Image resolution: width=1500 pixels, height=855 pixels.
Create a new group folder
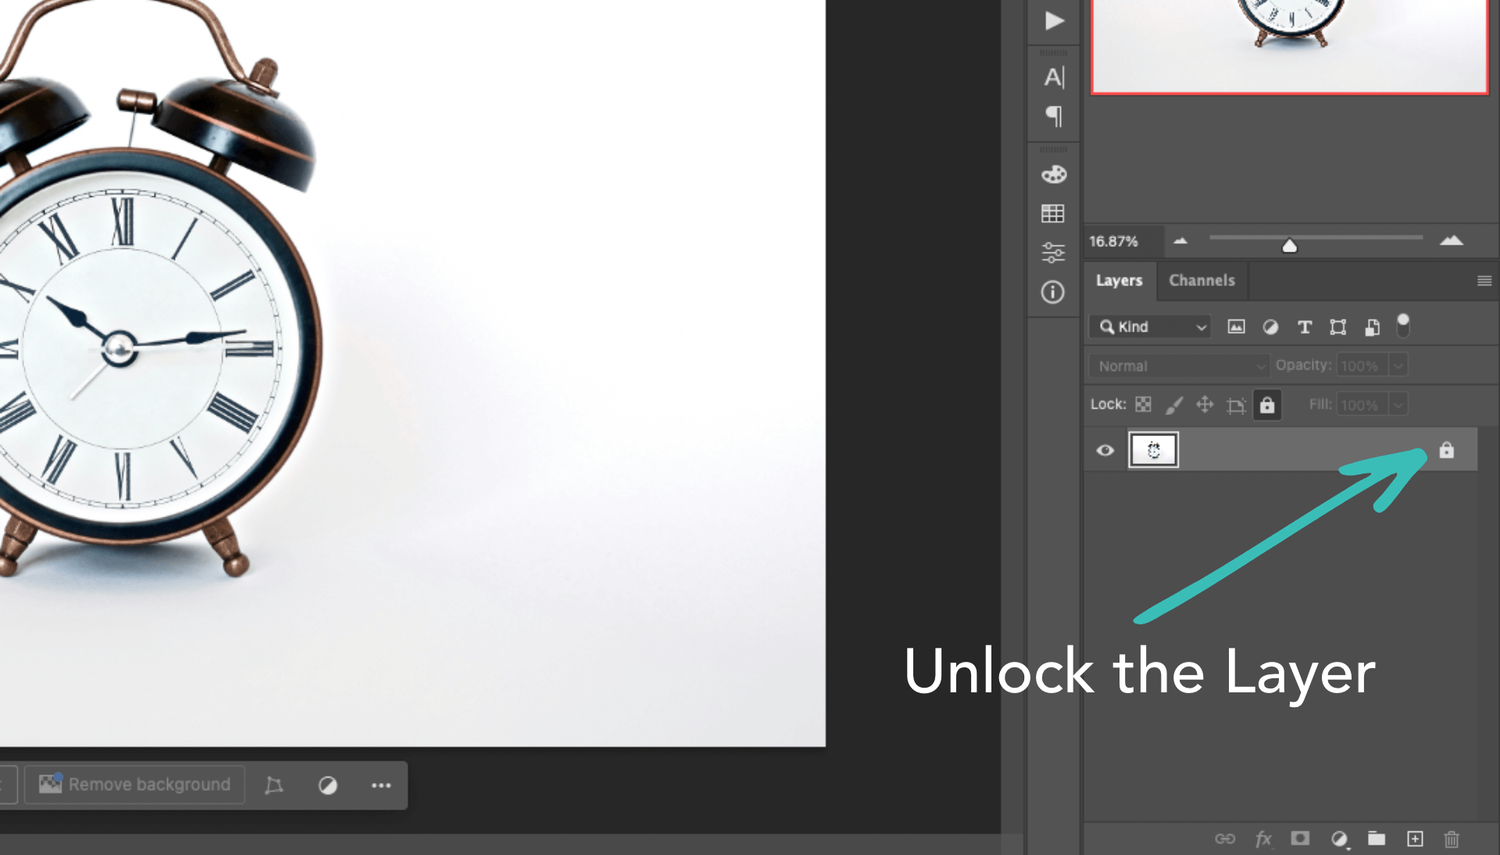click(x=1377, y=839)
